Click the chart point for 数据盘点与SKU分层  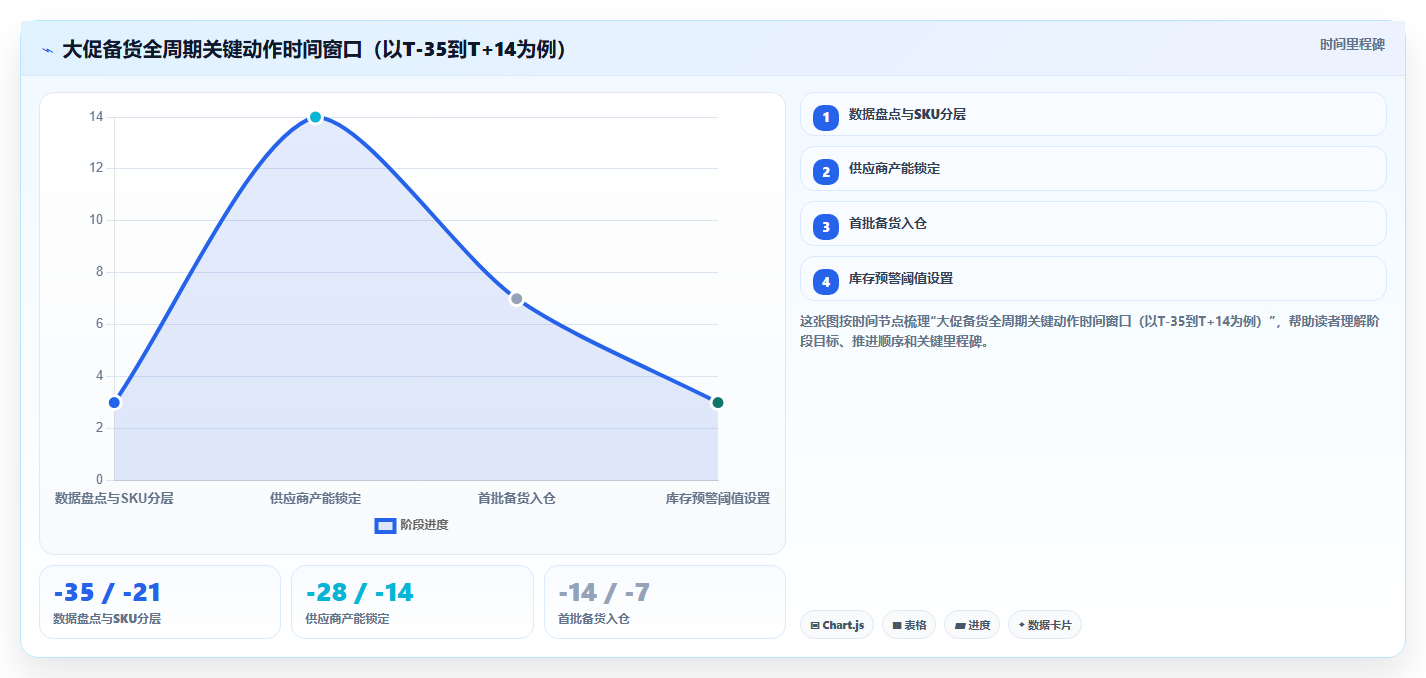[x=114, y=402]
